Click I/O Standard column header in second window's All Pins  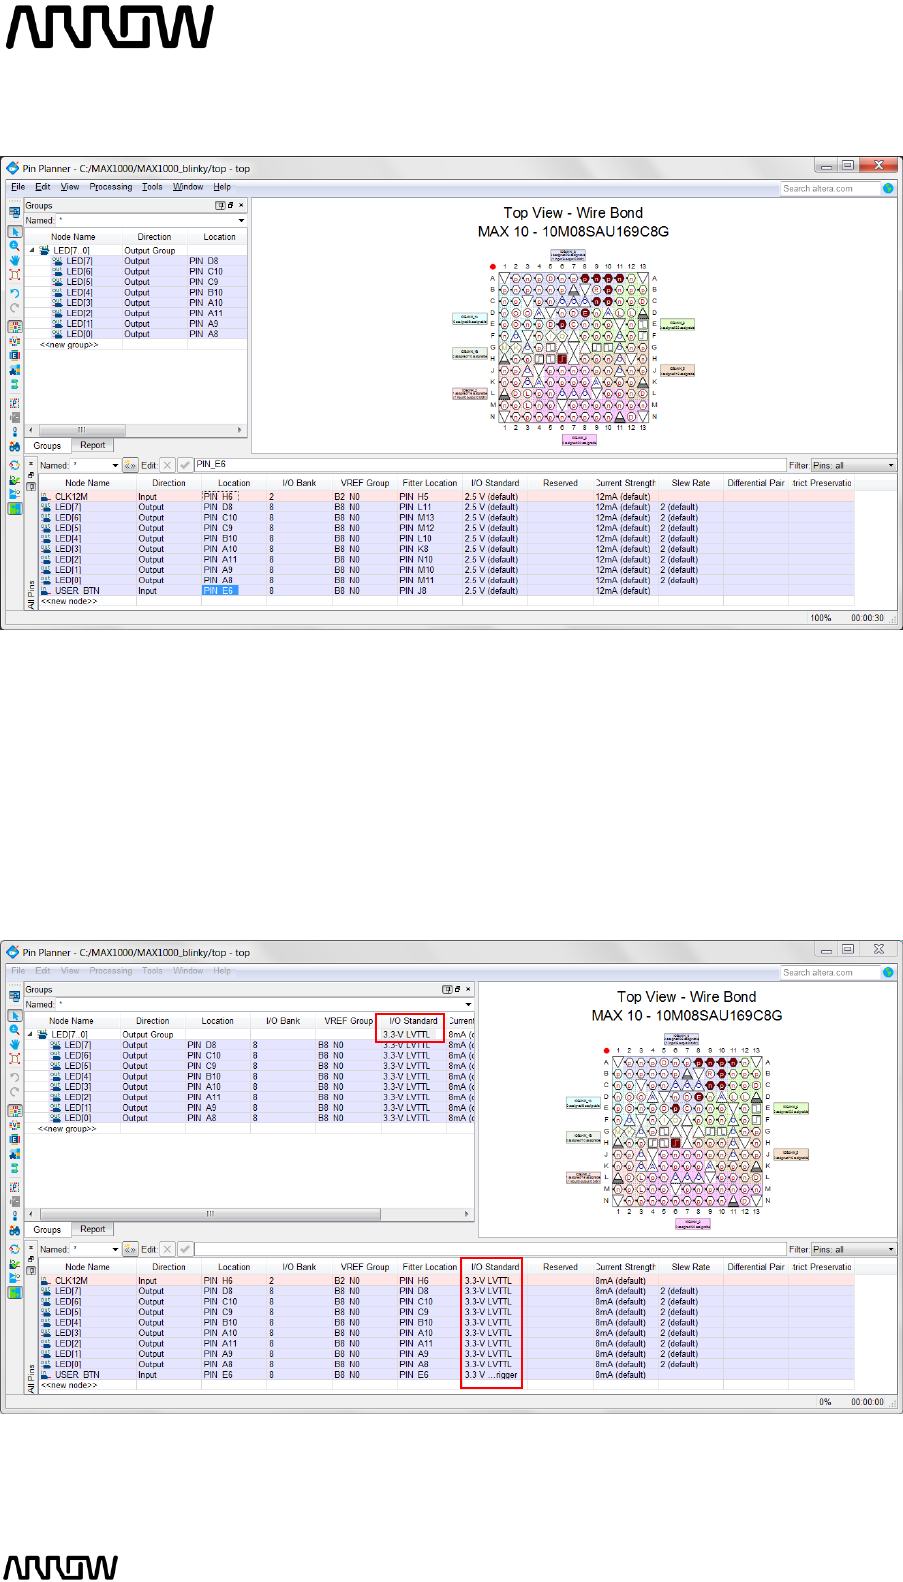[495, 1267]
